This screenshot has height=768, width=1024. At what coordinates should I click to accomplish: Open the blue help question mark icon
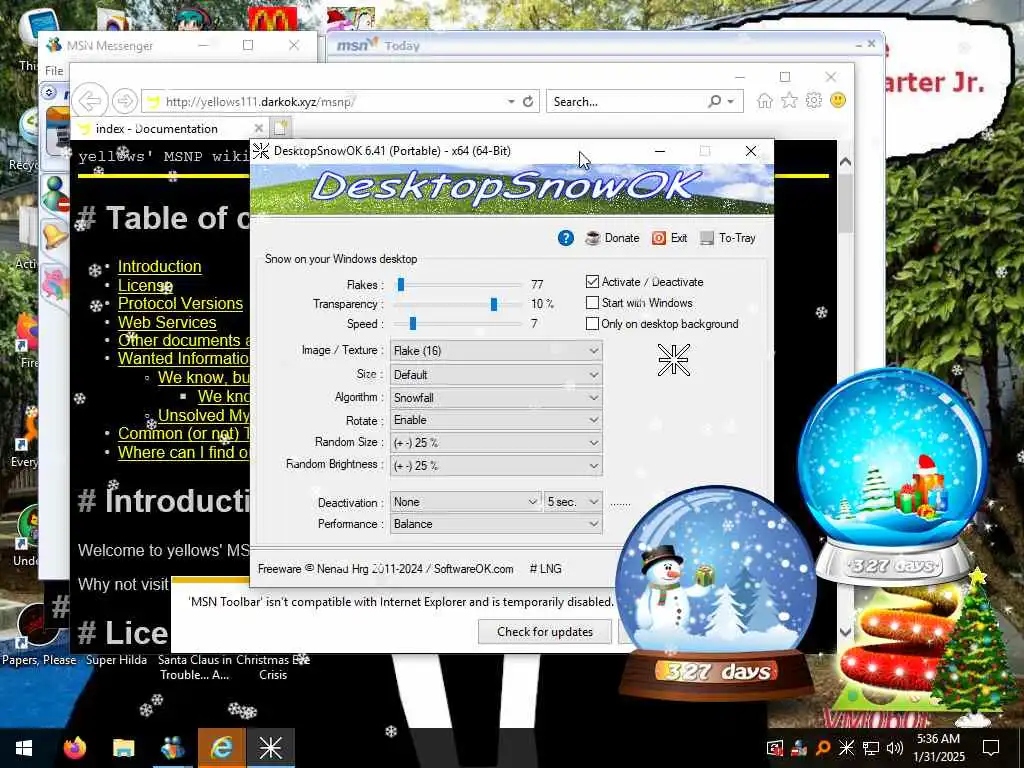click(x=566, y=238)
